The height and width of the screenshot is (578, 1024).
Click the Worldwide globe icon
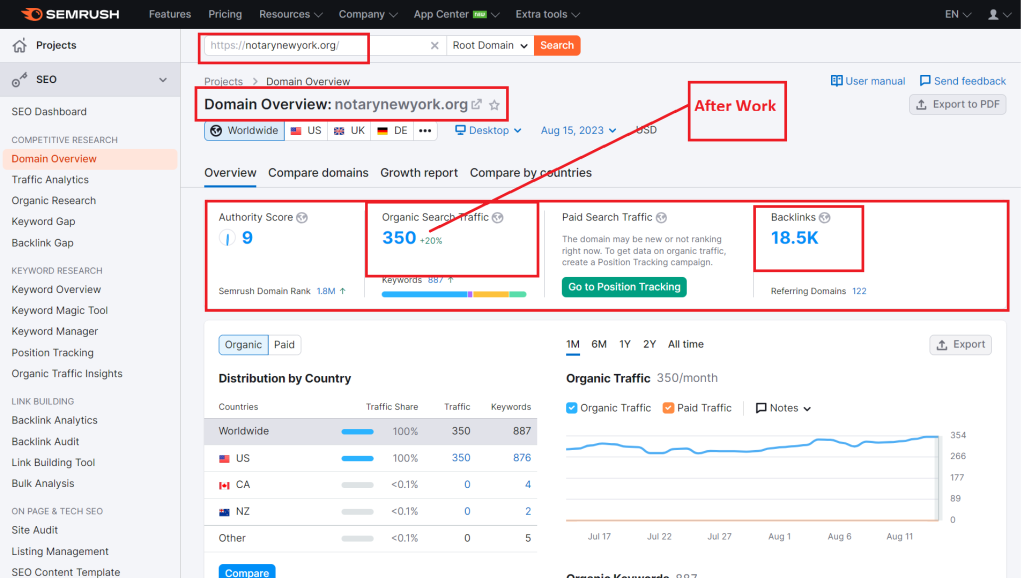coord(216,131)
